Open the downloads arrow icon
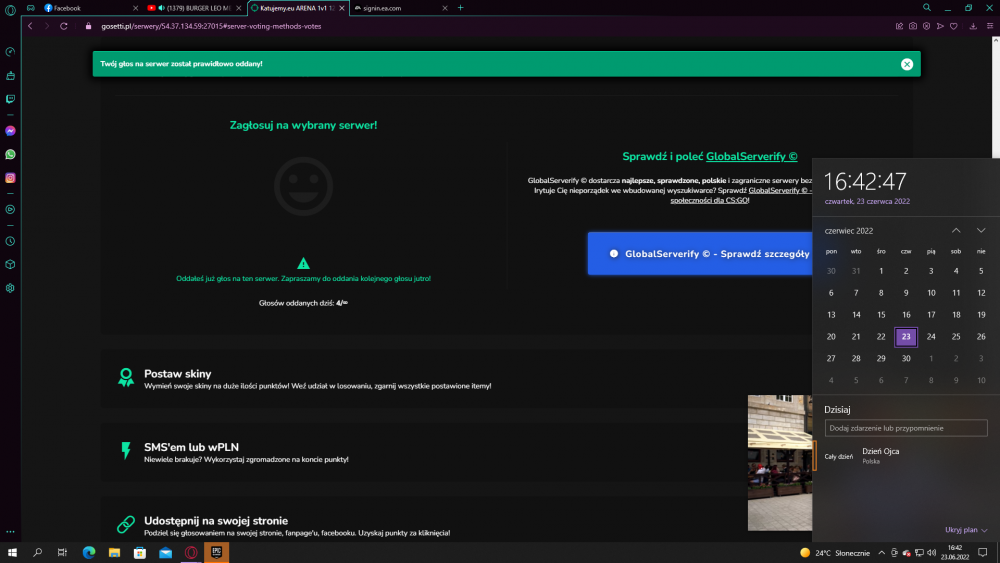The height and width of the screenshot is (563, 1000). coord(973,26)
